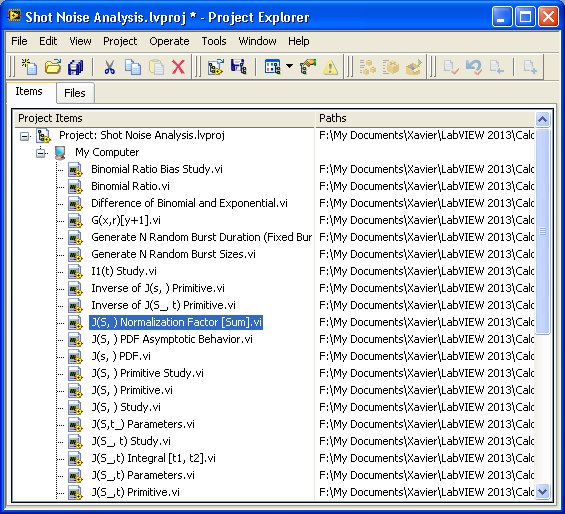The height and width of the screenshot is (514, 565).
Task: Select J(S, ) Normalization Factor [Sum].vi
Action: pyautogui.click(x=176, y=322)
